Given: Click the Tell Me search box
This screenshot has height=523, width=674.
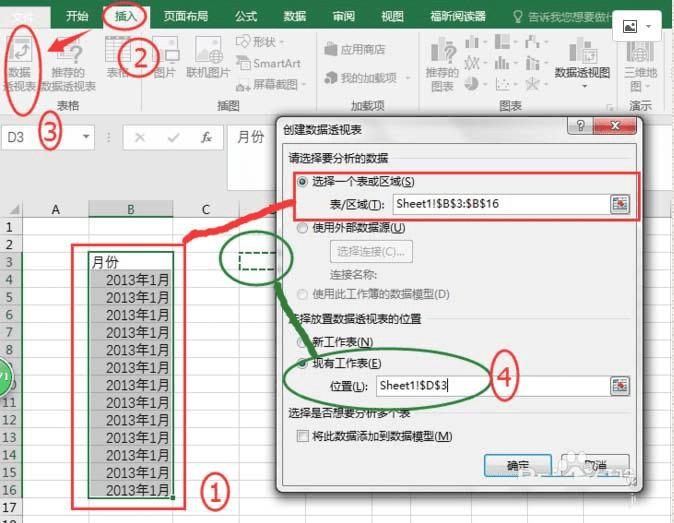Looking at the screenshot, I should tap(563, 16).
